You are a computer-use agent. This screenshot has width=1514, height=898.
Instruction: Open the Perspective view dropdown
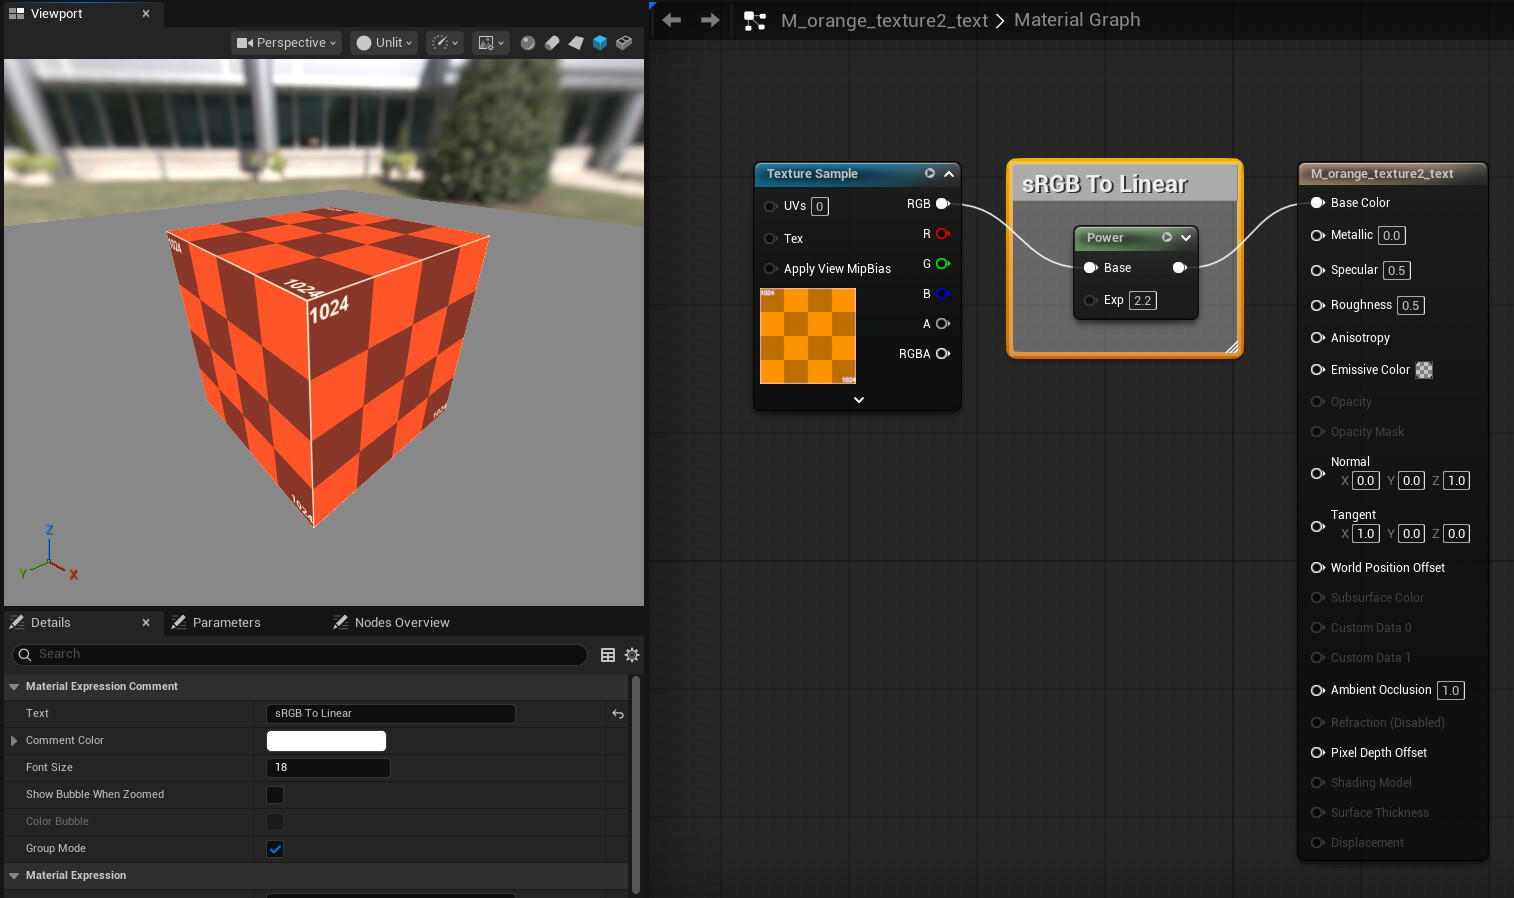point(287,43)
